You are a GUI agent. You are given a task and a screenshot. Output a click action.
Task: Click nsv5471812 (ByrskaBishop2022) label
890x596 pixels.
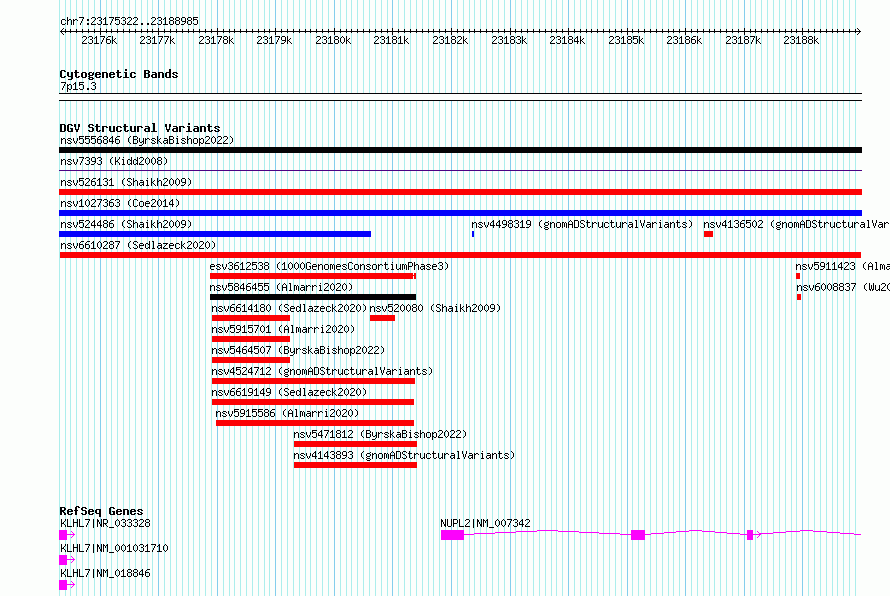coord(380,434)
